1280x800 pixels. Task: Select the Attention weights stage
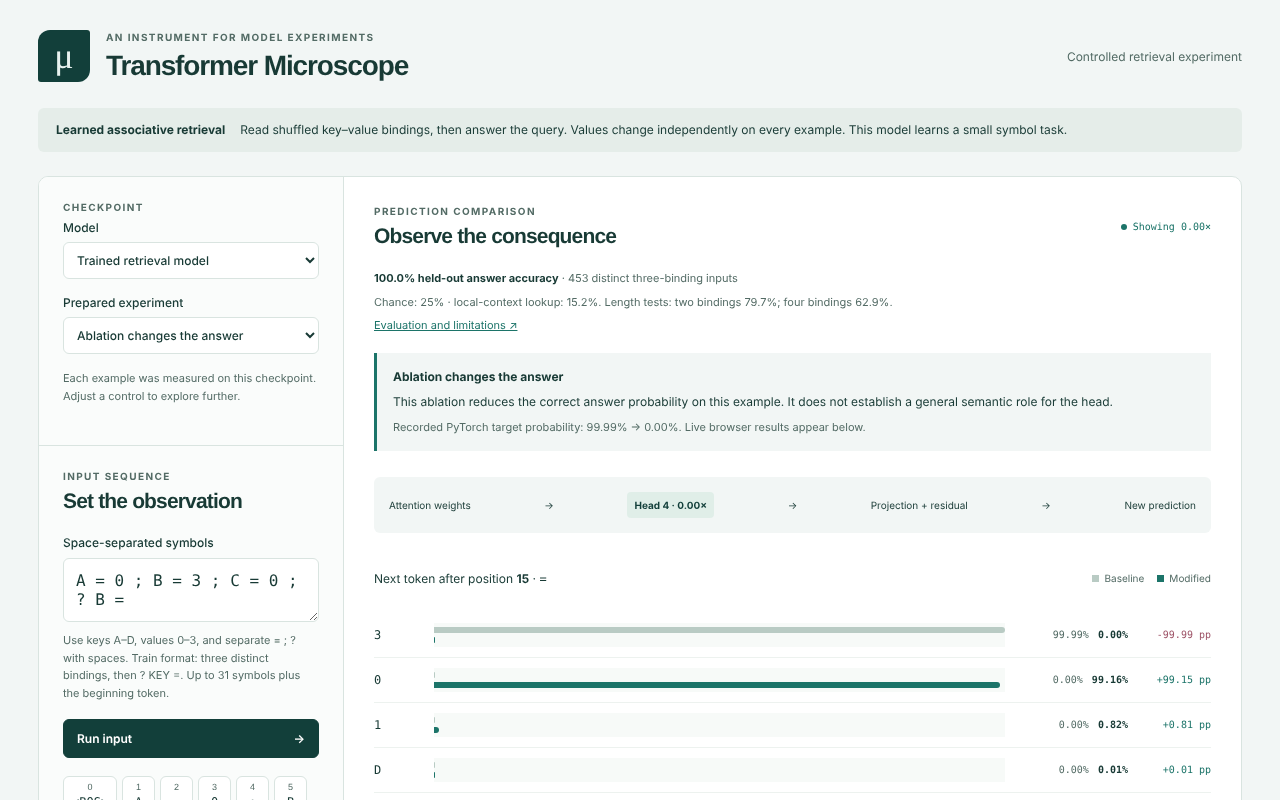(430, 506)
